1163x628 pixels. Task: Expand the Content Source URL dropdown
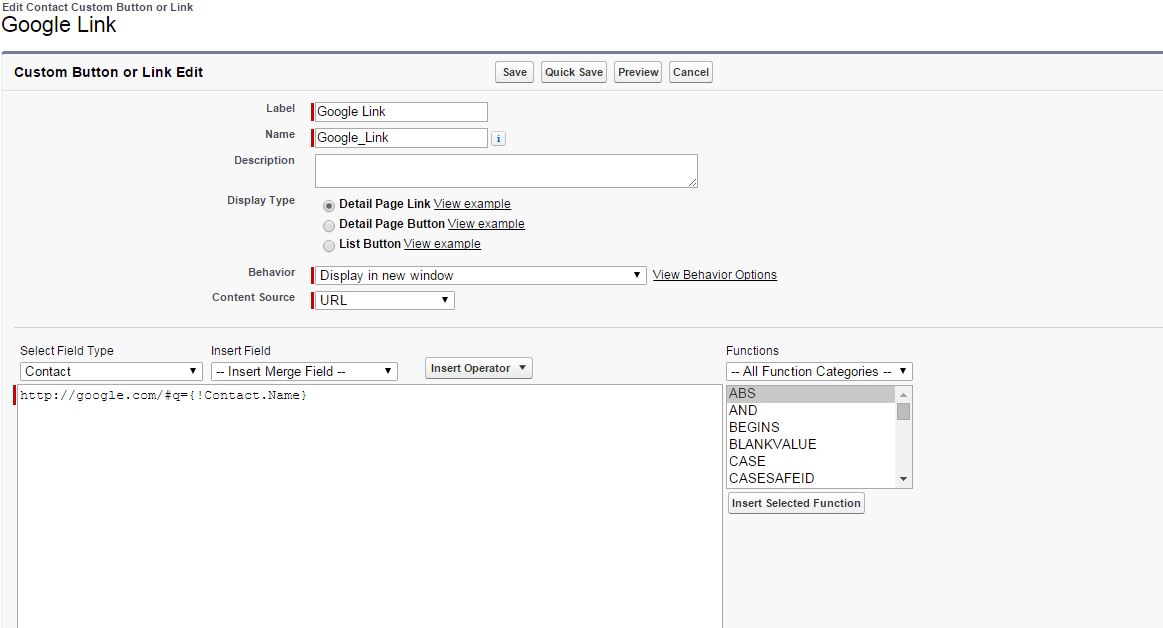pos(385,300)
